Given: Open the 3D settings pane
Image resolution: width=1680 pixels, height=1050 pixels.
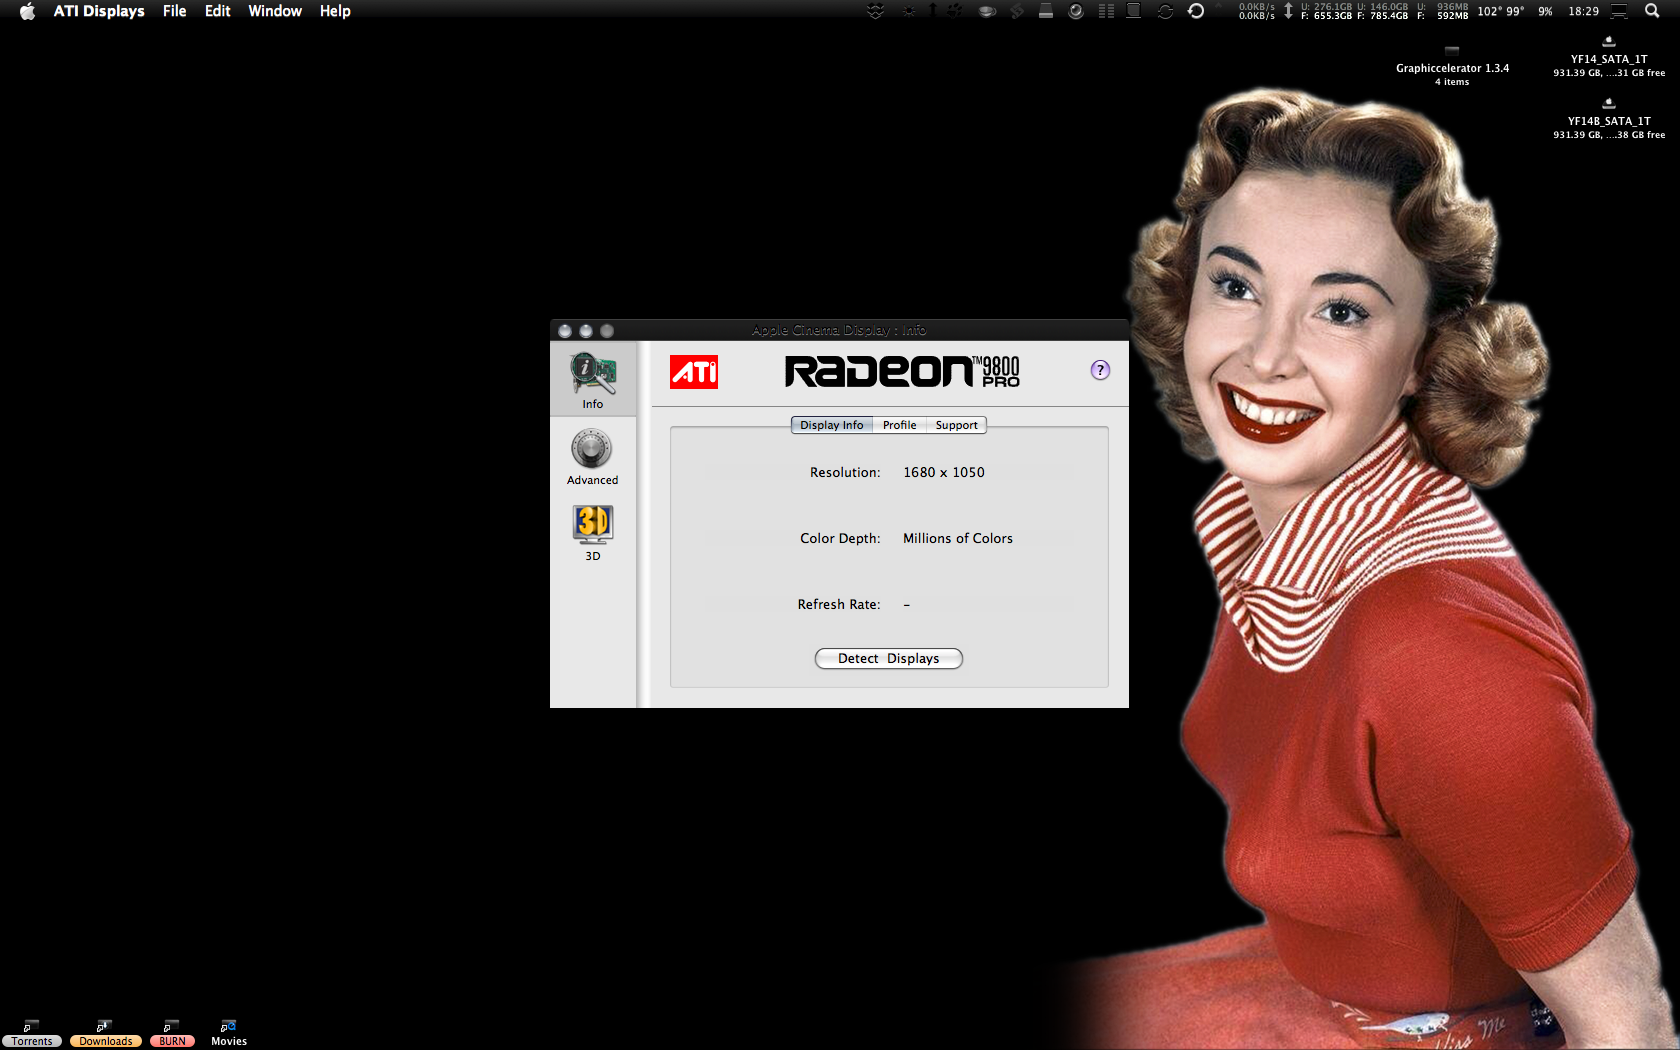Looking at the screenshot, I should pyautogui.click(x=592, y=528).
